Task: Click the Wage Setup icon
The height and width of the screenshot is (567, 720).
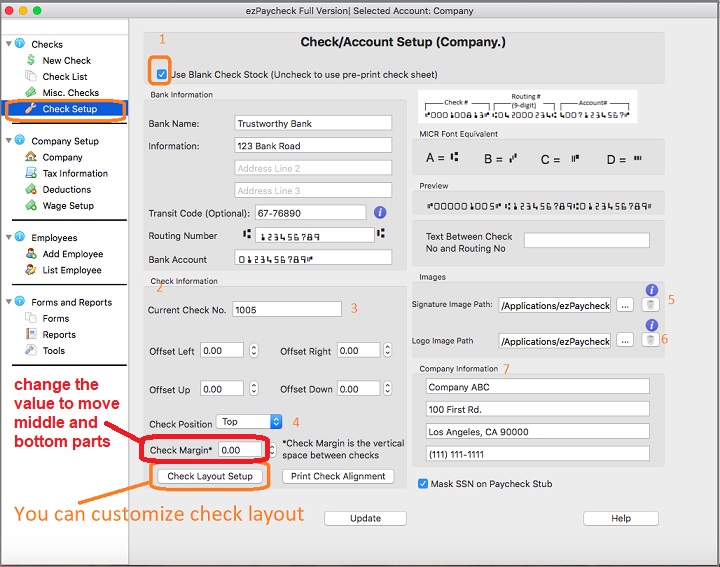Action: tap(31, 205)
